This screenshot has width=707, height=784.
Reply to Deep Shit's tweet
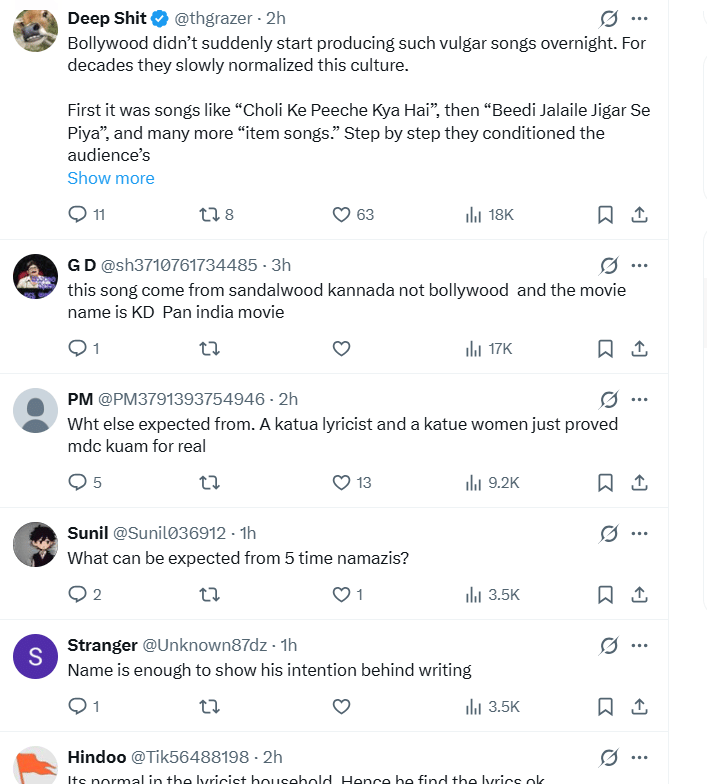pyautogui.click(x=78, y=214)
